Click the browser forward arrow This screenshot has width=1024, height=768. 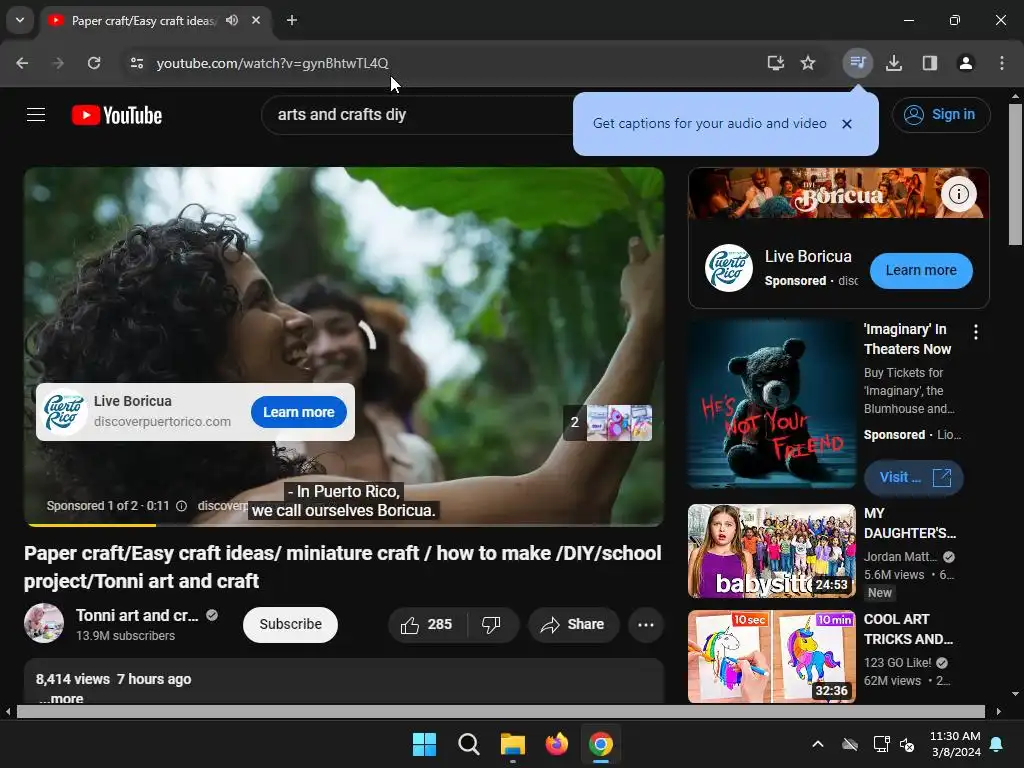58,63
